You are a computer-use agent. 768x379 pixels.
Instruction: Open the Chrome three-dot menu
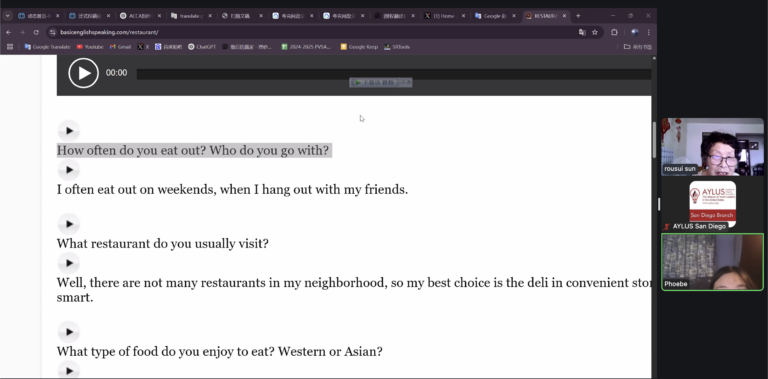pyautogui.click(x=648, y=32)
